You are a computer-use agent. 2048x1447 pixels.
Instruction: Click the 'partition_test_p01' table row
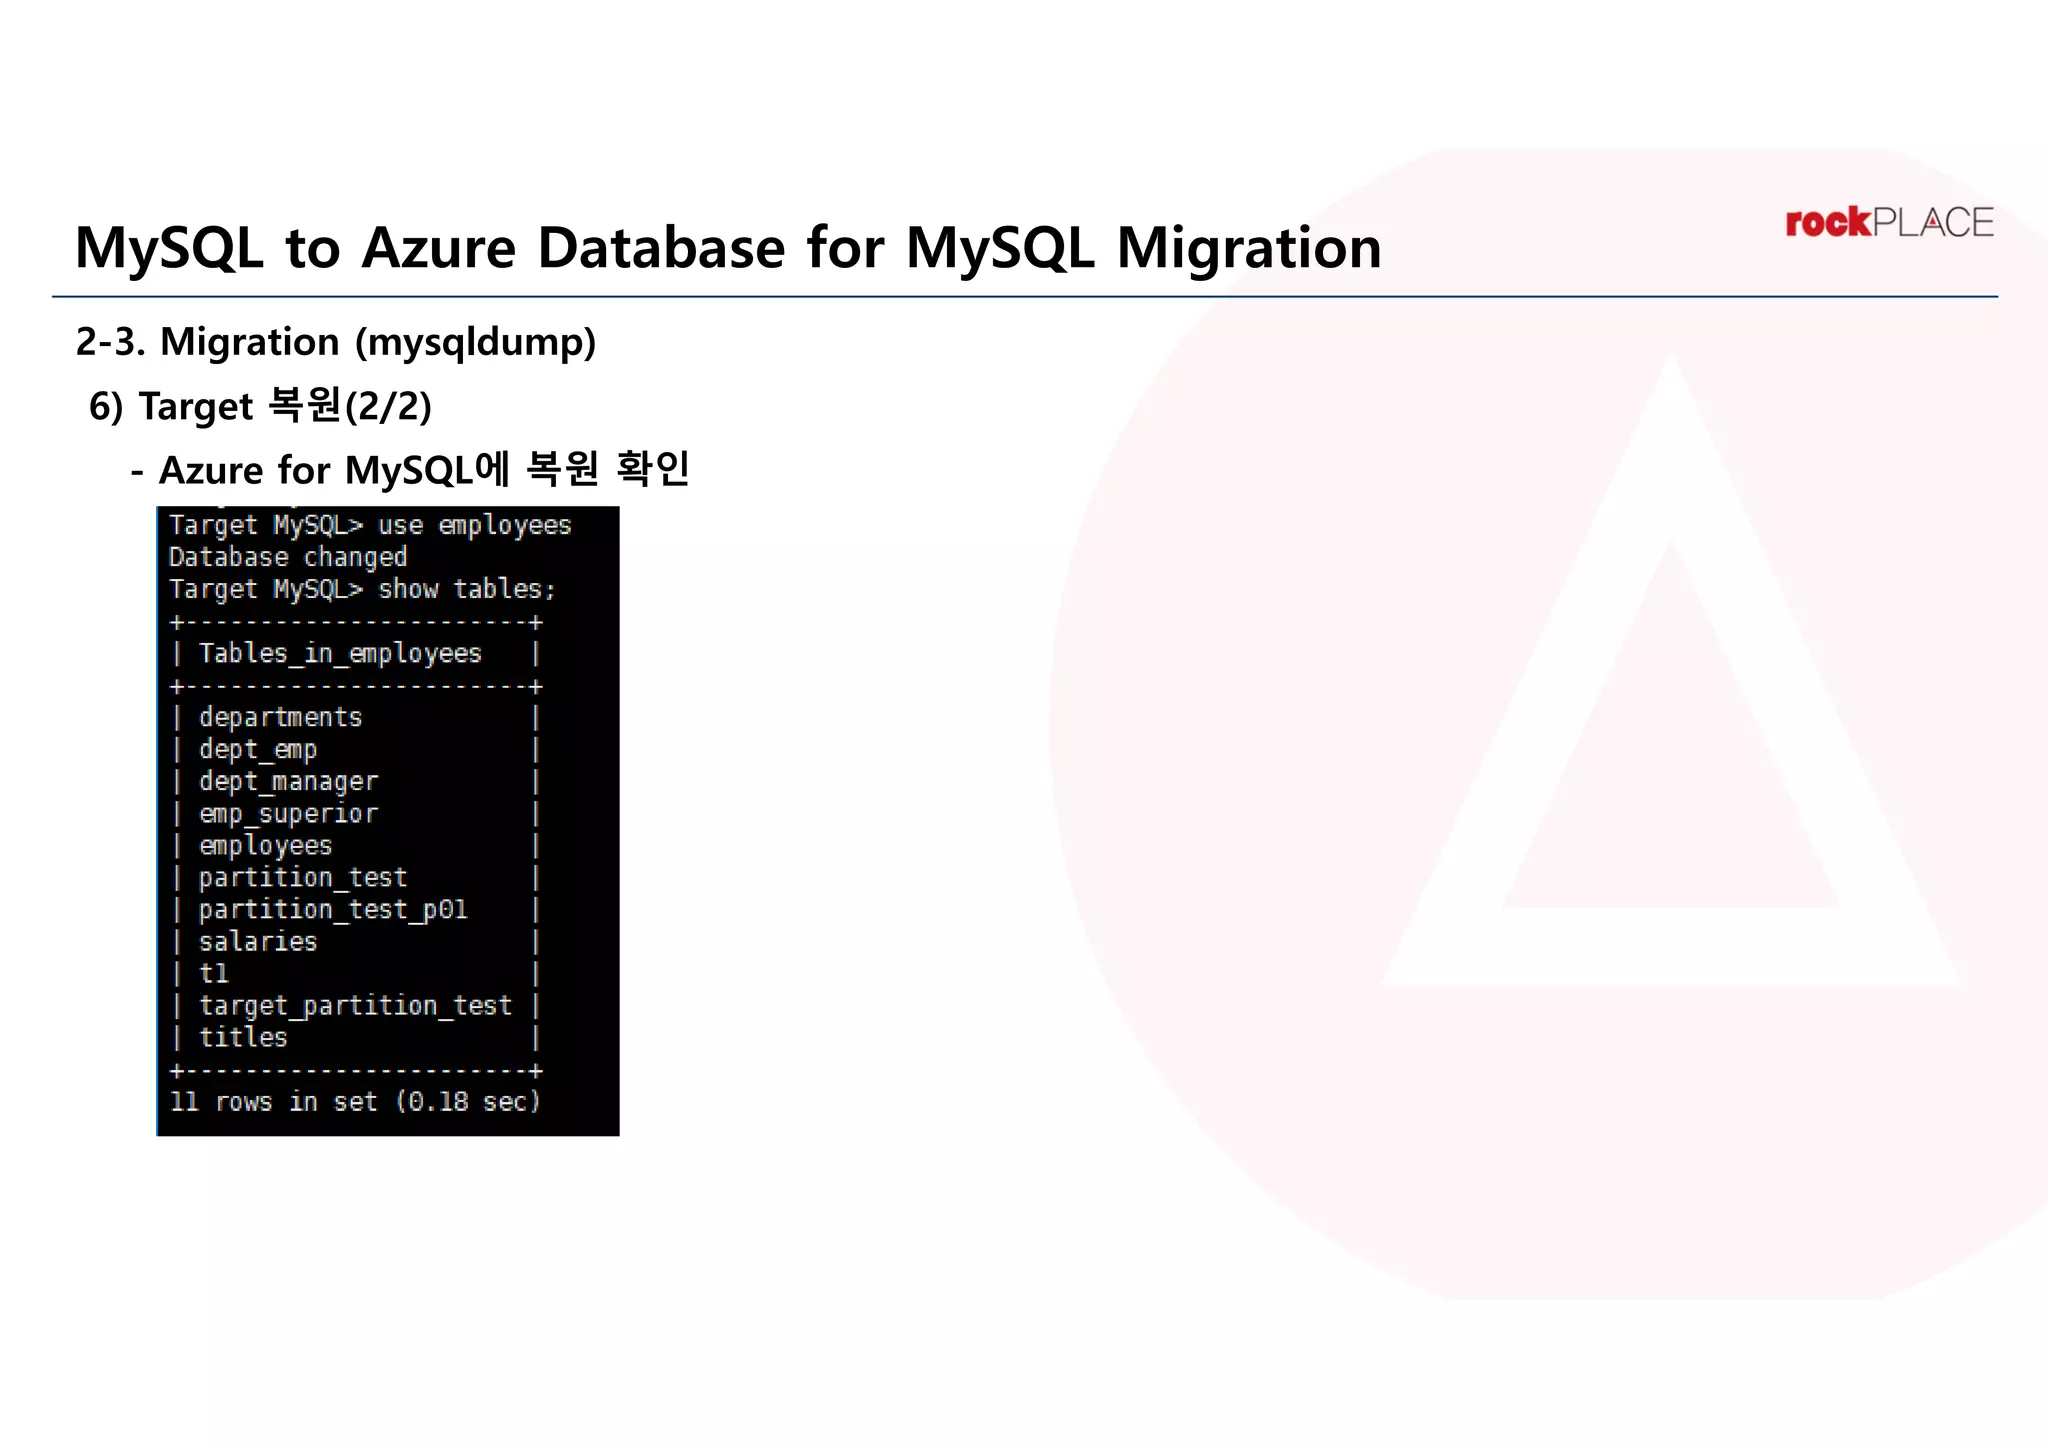[356, 909]
